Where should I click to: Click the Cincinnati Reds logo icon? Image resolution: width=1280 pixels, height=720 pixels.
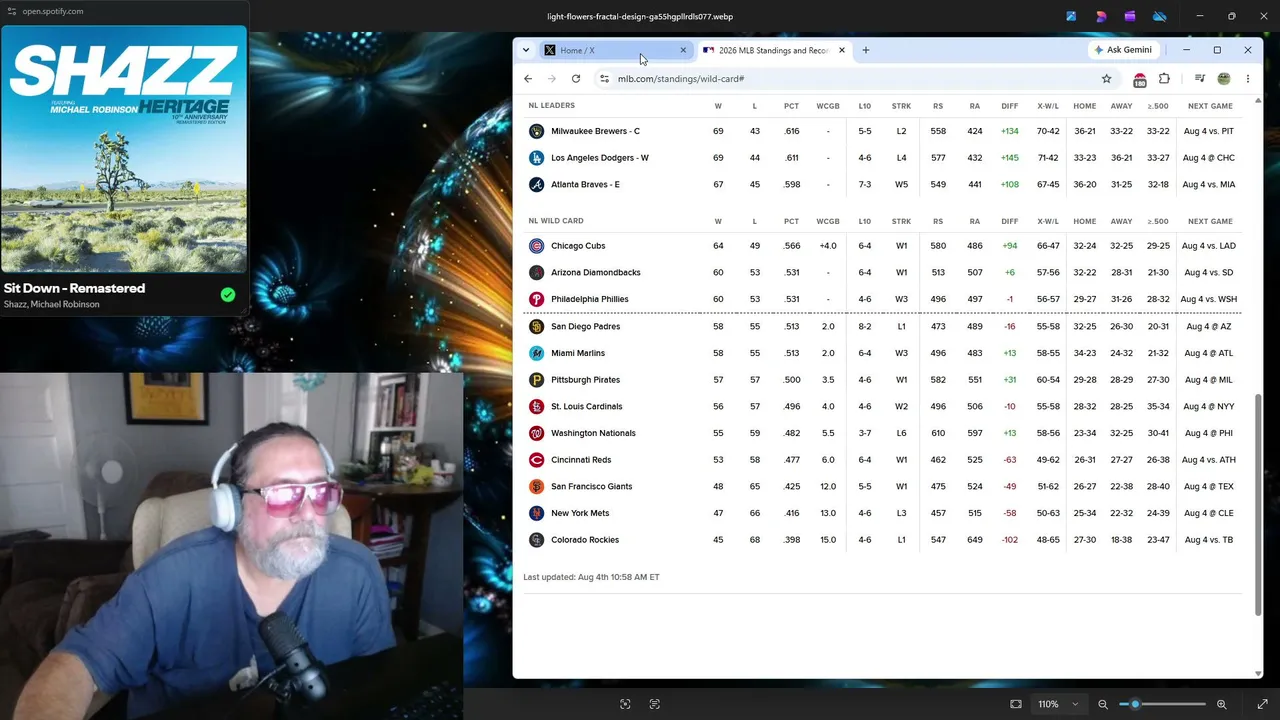[536, 460]
